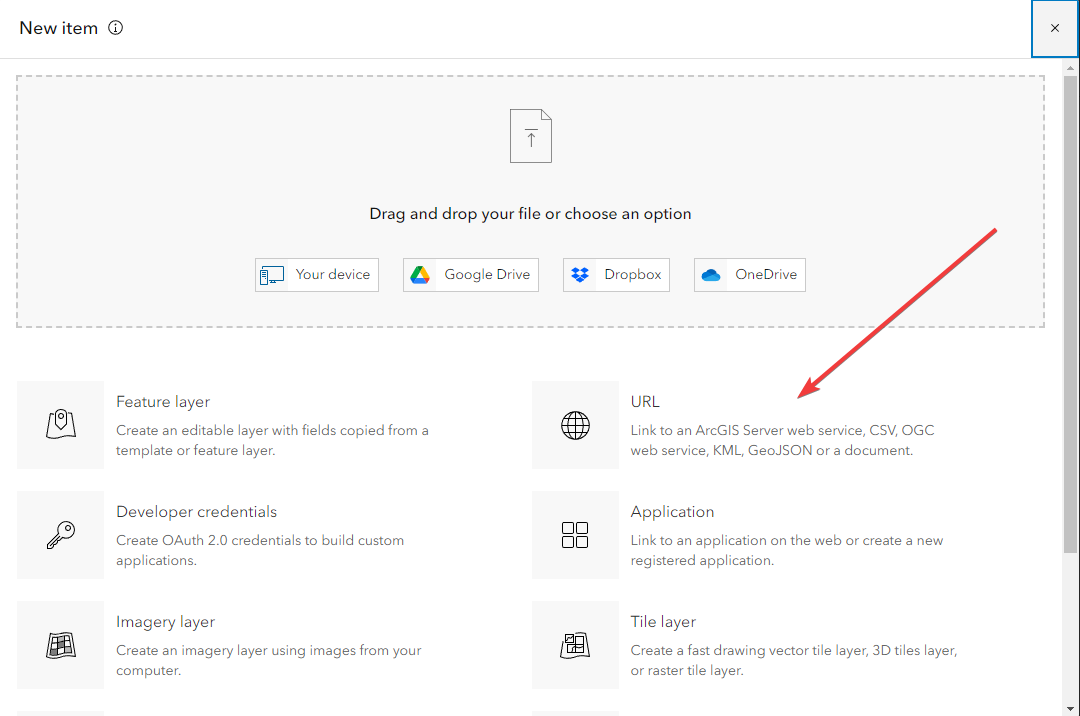The height and width of the screenshot is (716, 1080).
Task: Click the Google Drive triangle logo
Action: (420, 274)
